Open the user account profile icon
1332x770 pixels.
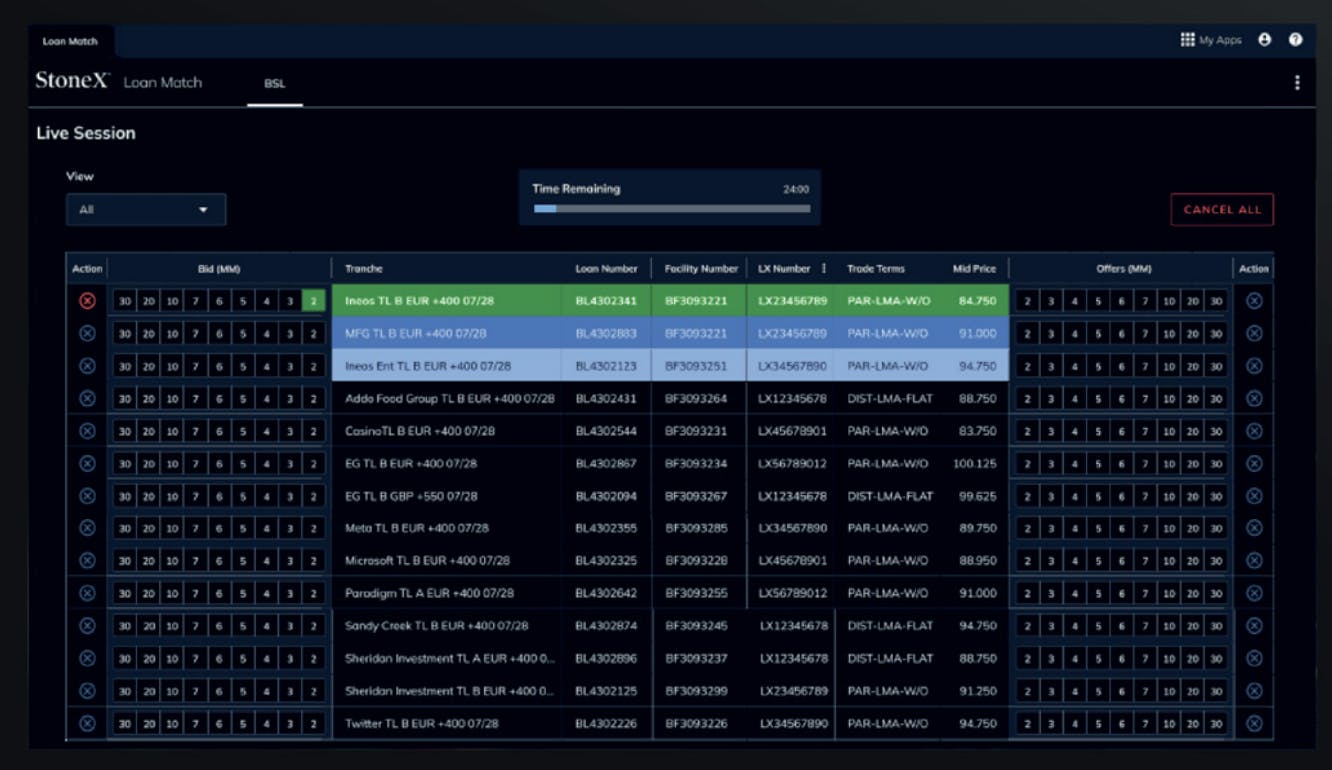coord(1264,40)
